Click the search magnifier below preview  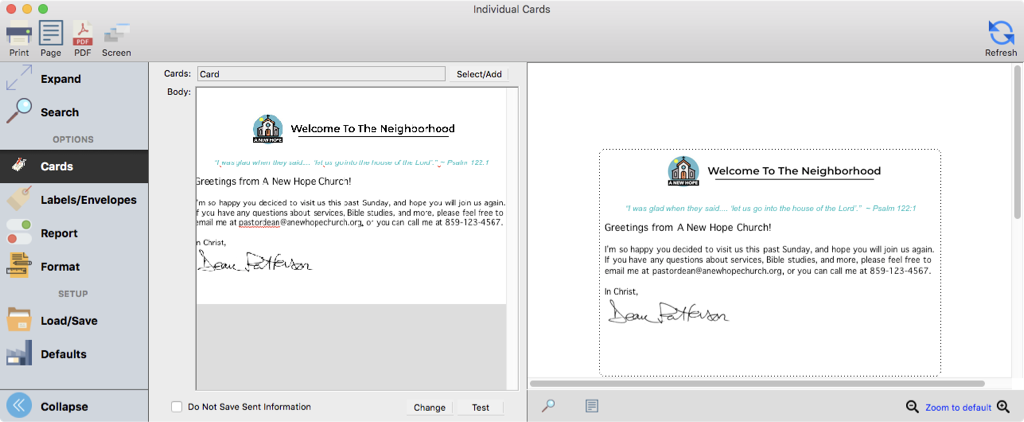[548, 406]
